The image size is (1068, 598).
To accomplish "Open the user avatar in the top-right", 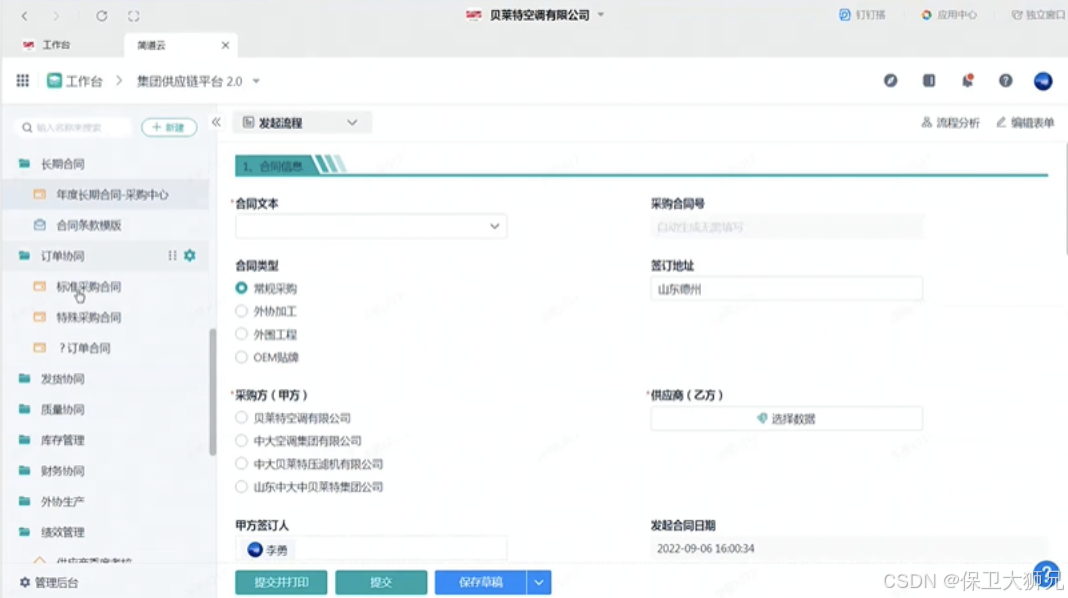I will 1043,81.
